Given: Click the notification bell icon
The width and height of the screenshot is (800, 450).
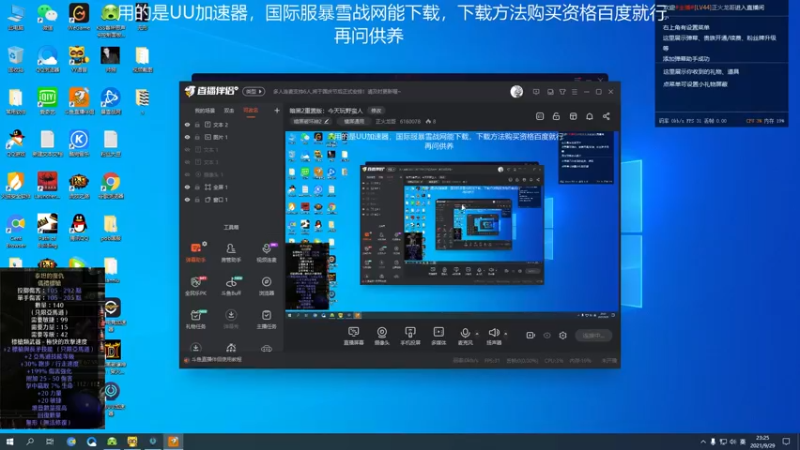Looking at the screenshot, I should click(589, 116).
